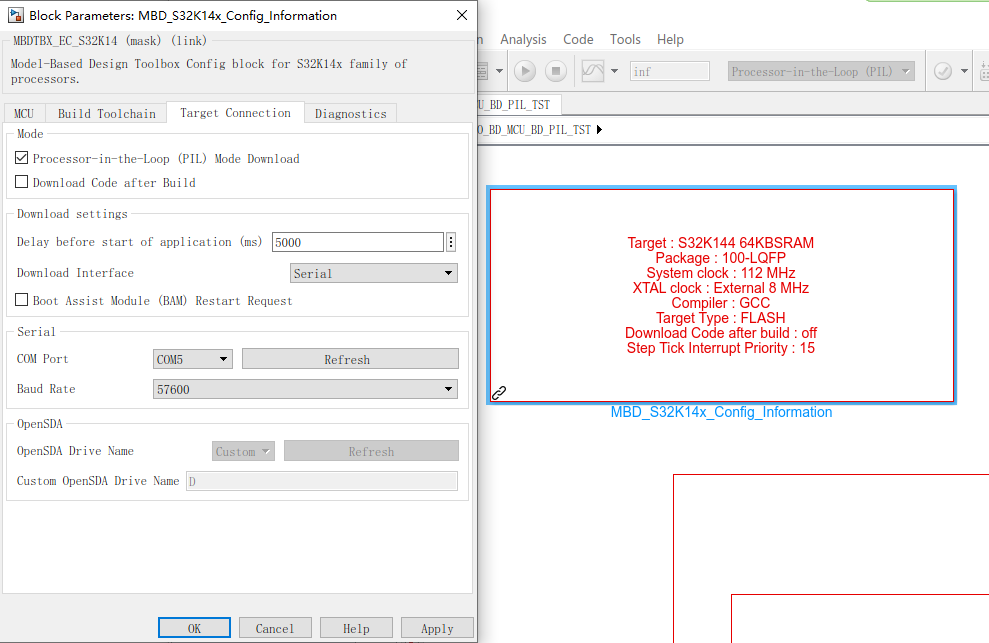
Task: Open the dropdown arrow beside the partly hidden list icon
Action: click(500, 71)
